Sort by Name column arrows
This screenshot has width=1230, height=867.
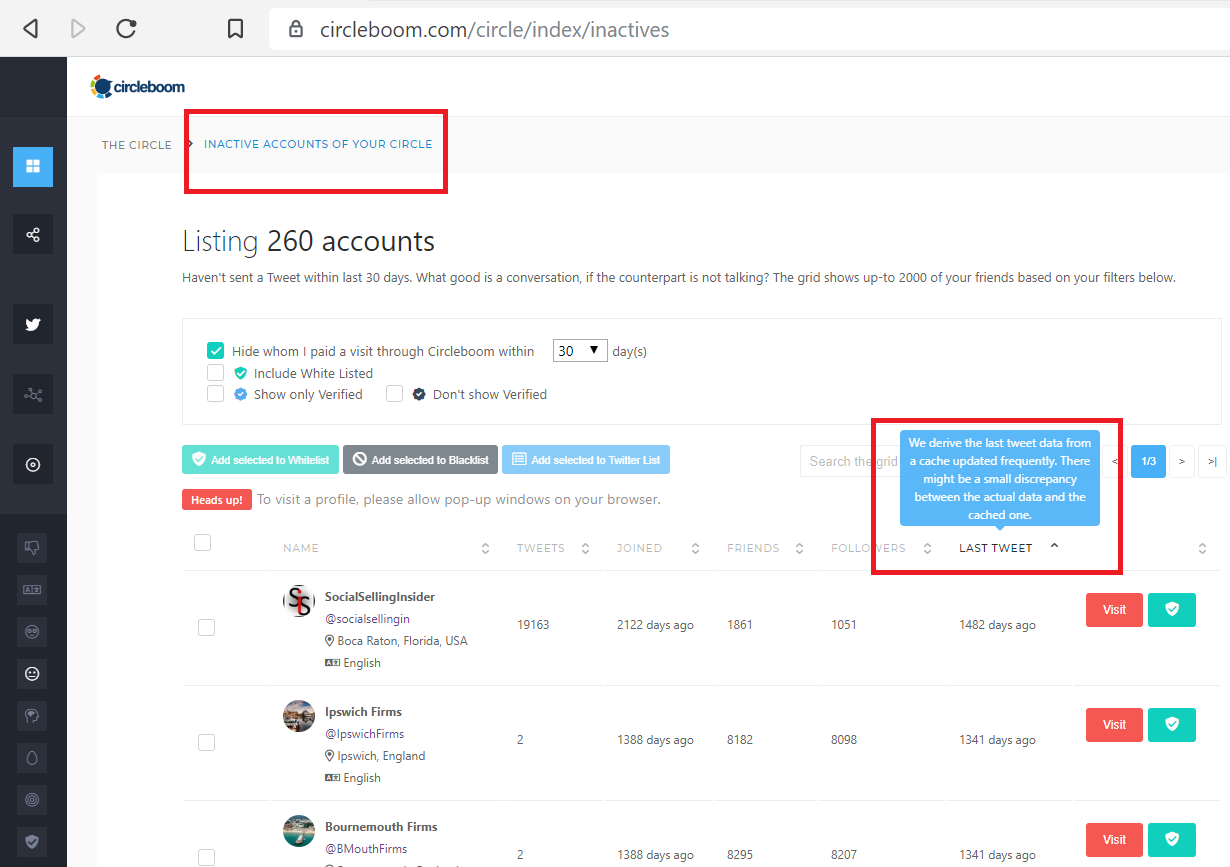(485, 548)
